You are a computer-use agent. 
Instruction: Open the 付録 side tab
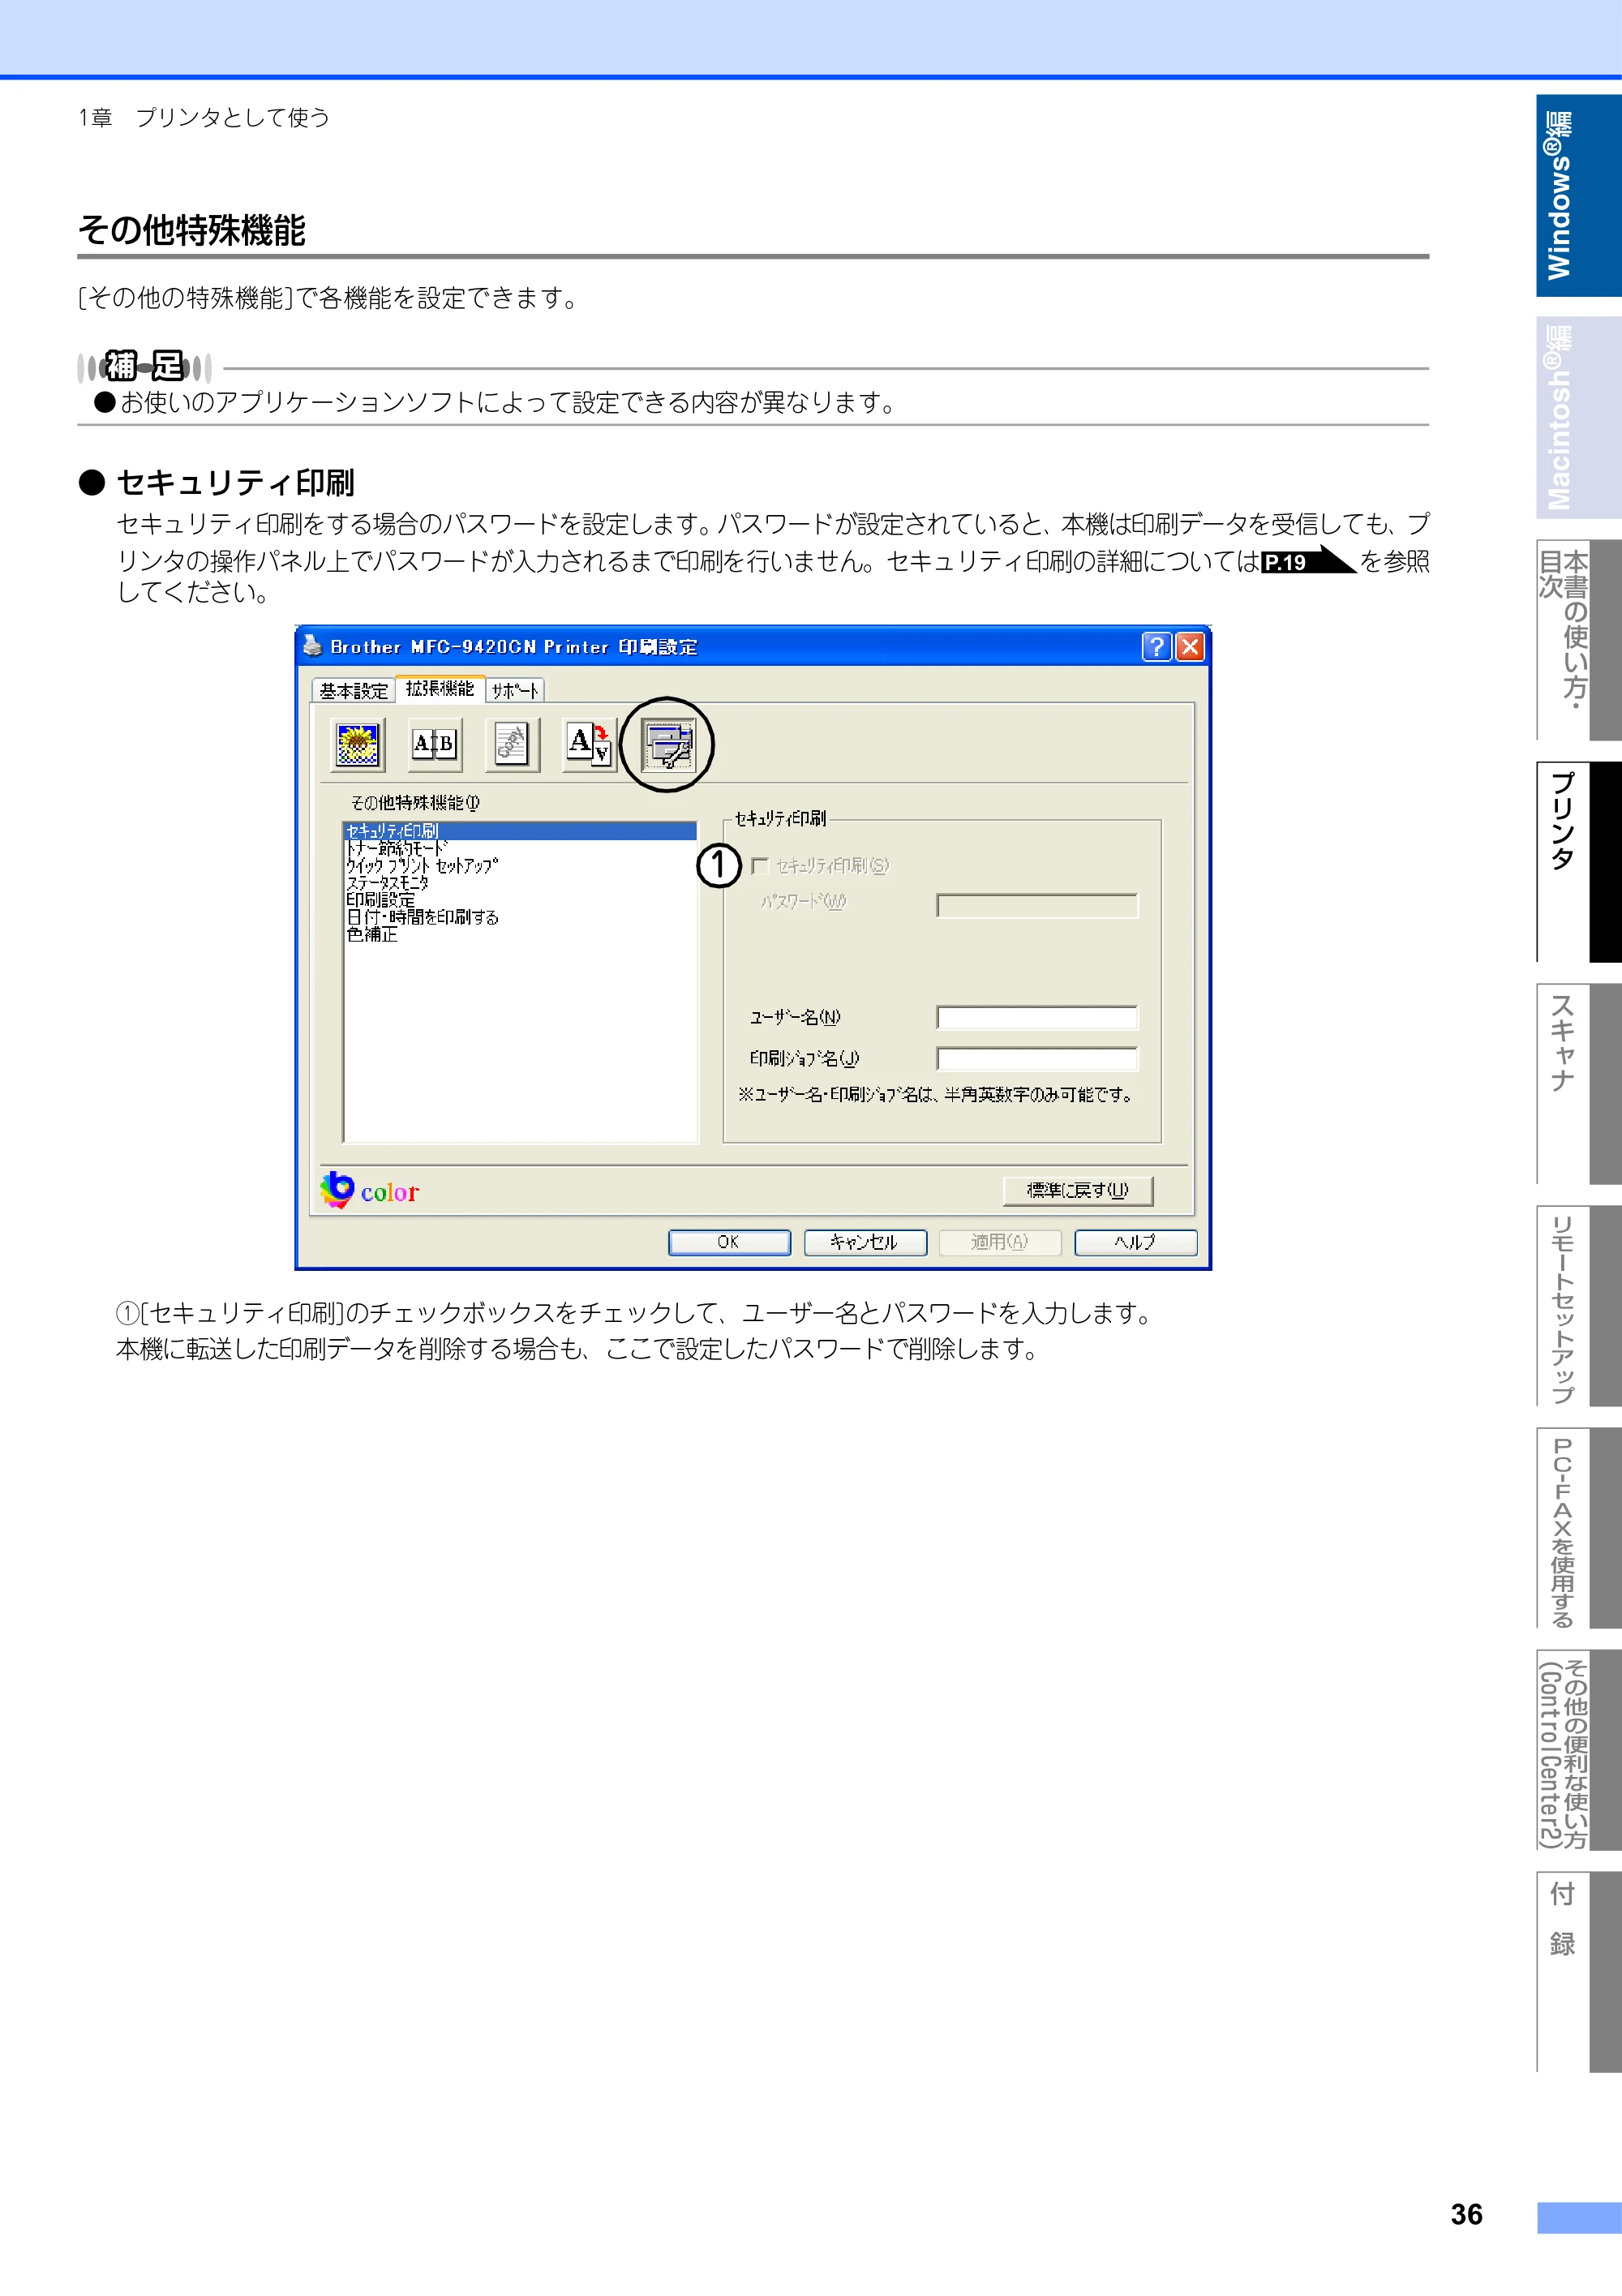[x=1578, y=1972]
